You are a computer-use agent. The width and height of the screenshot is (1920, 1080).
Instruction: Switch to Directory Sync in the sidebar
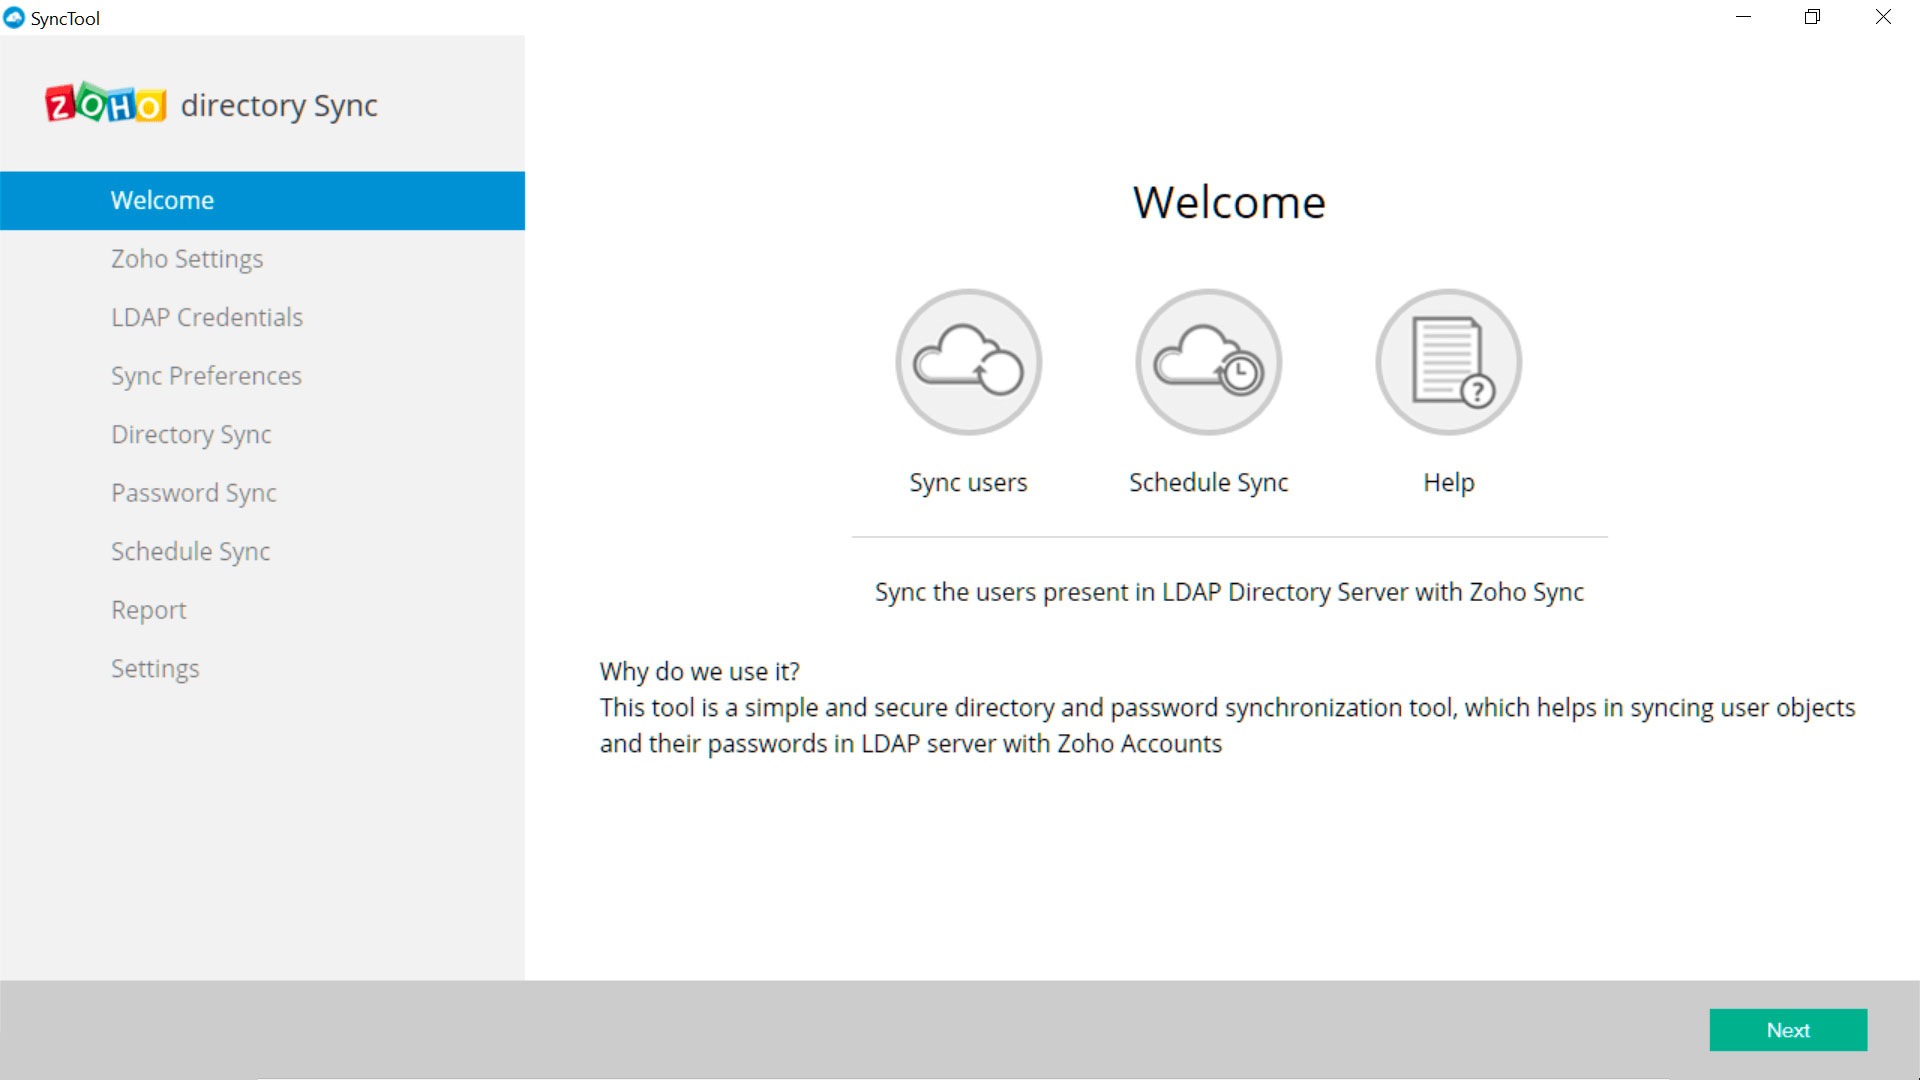191,434
